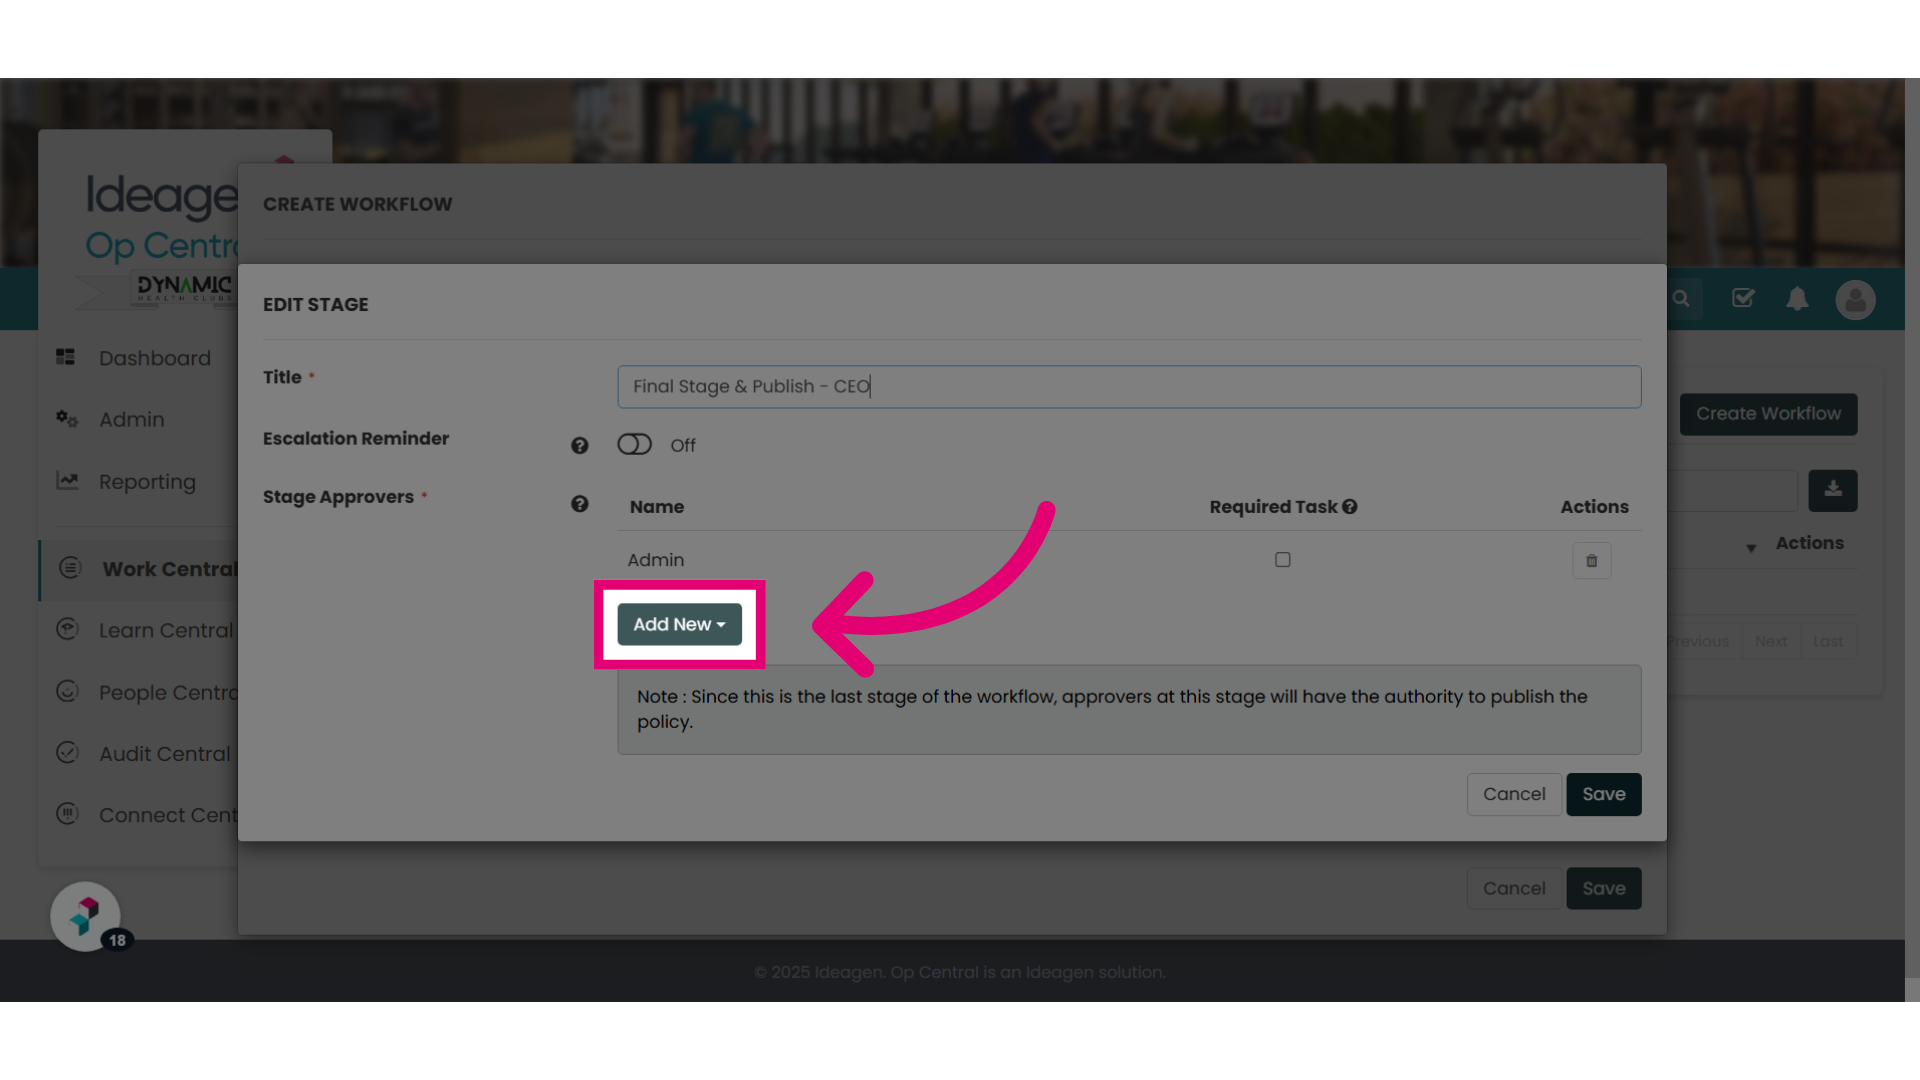
Task: Open the notifications bell
Action: [1797, 299]
